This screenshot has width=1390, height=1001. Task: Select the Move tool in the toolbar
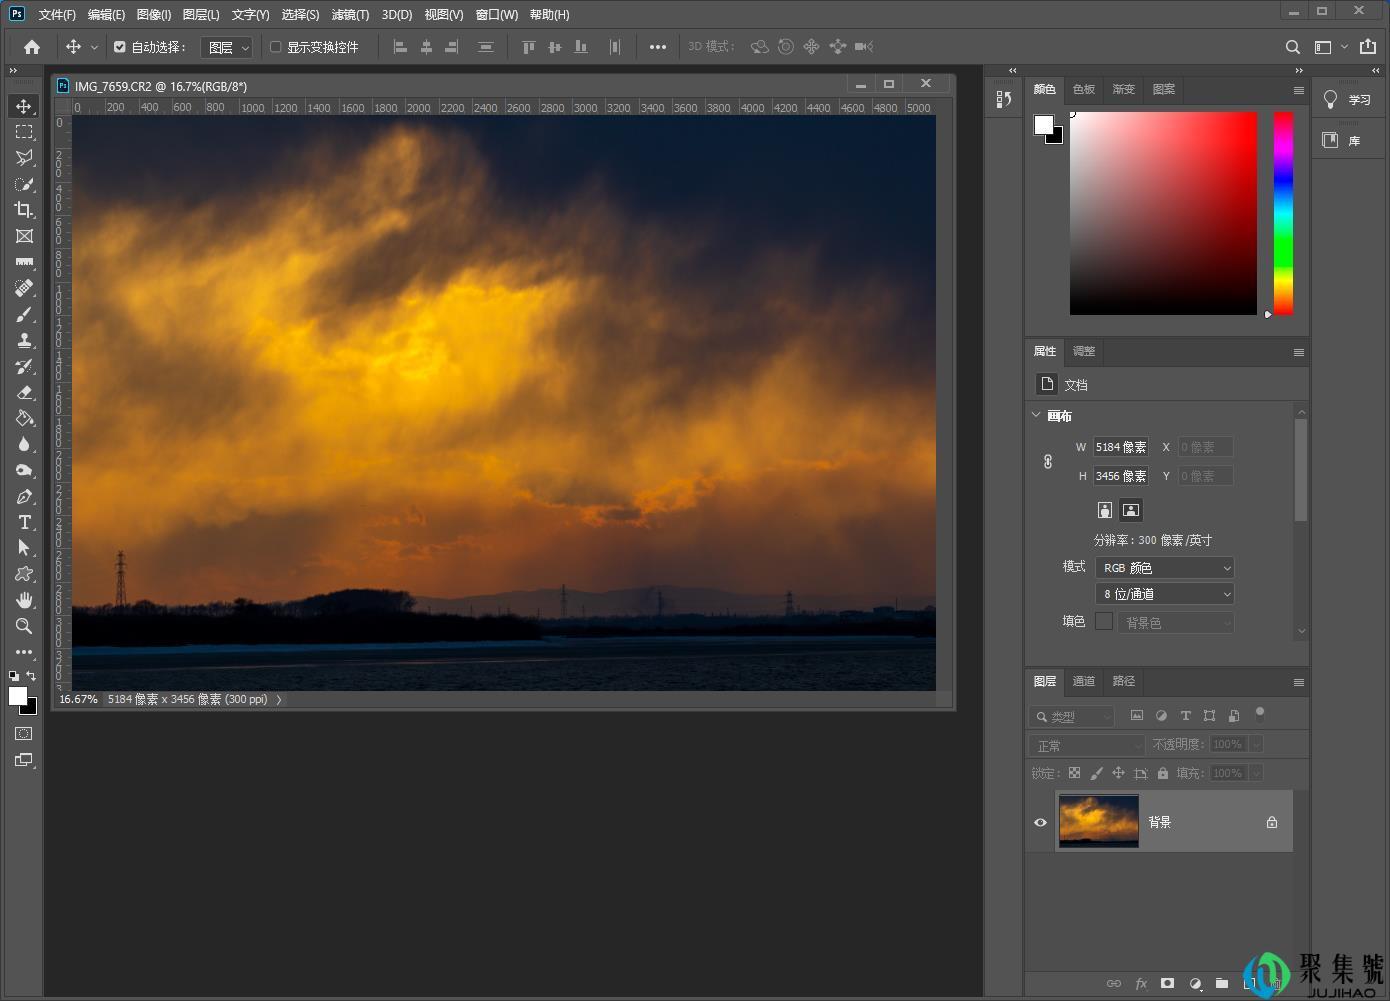[x=24, y=105]
